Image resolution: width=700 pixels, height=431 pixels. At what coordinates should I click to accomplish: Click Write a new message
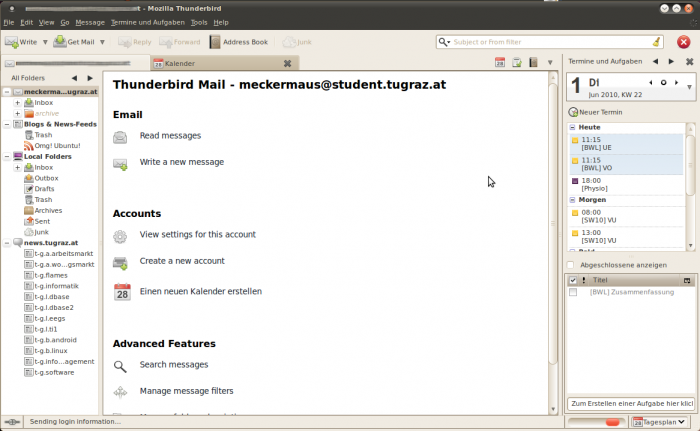(x=182, y=162)
